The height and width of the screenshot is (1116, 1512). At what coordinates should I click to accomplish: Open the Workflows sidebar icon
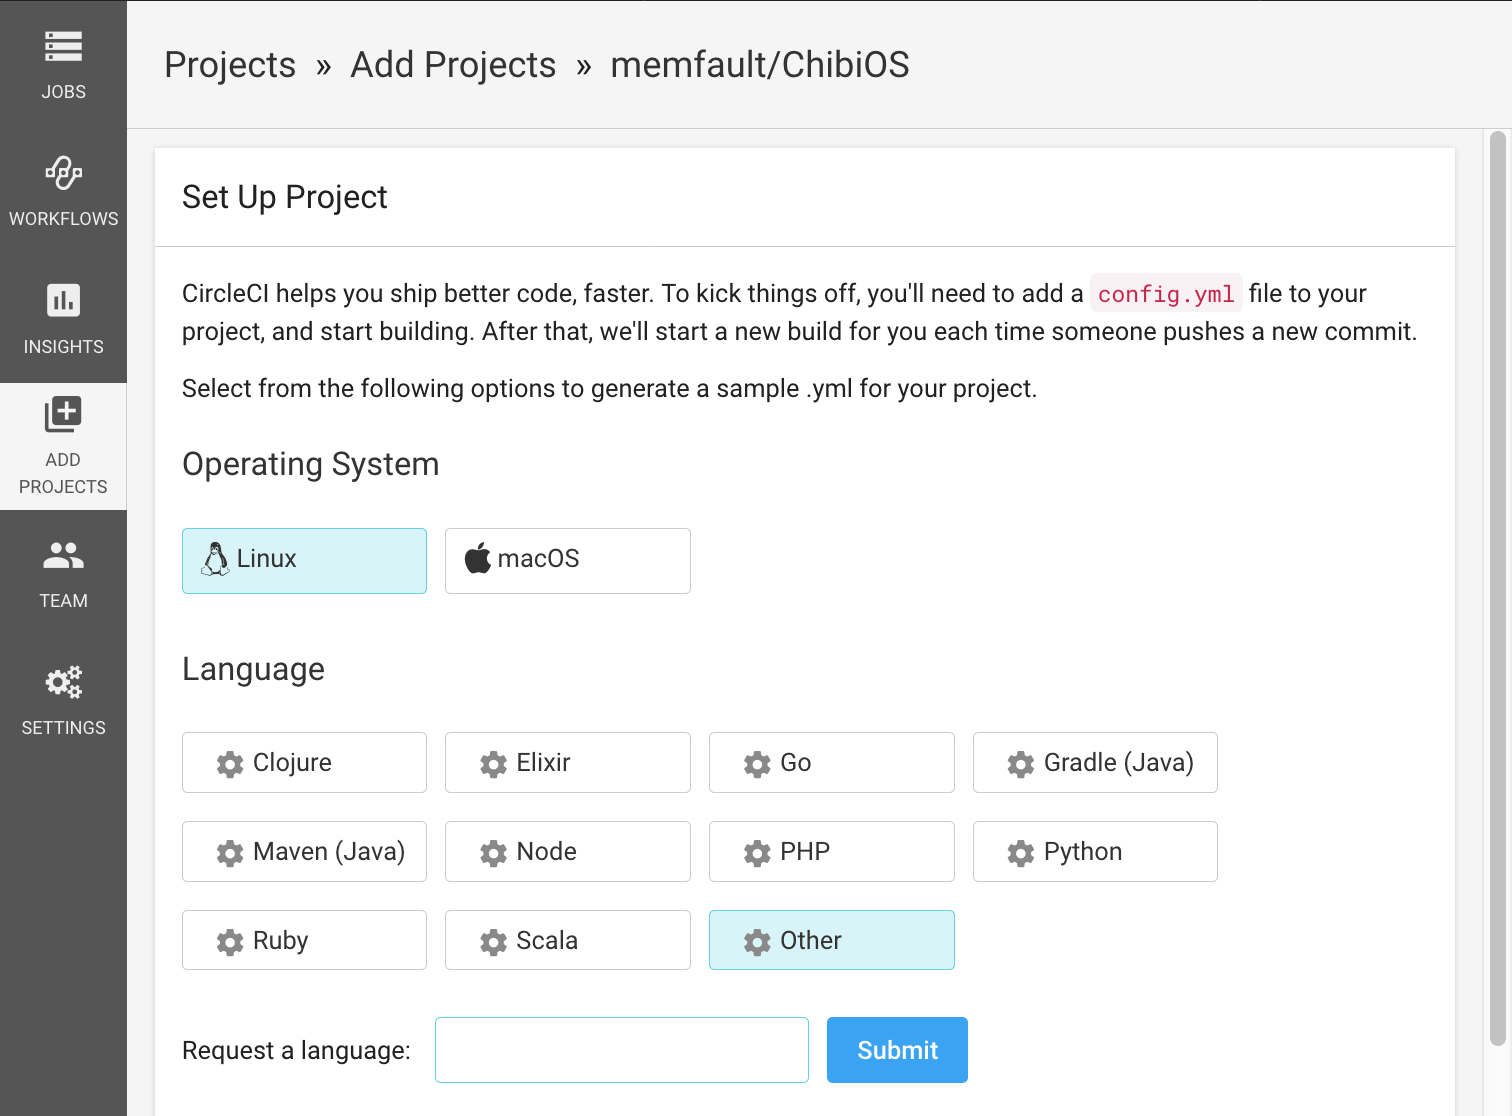tap(63, 173)
